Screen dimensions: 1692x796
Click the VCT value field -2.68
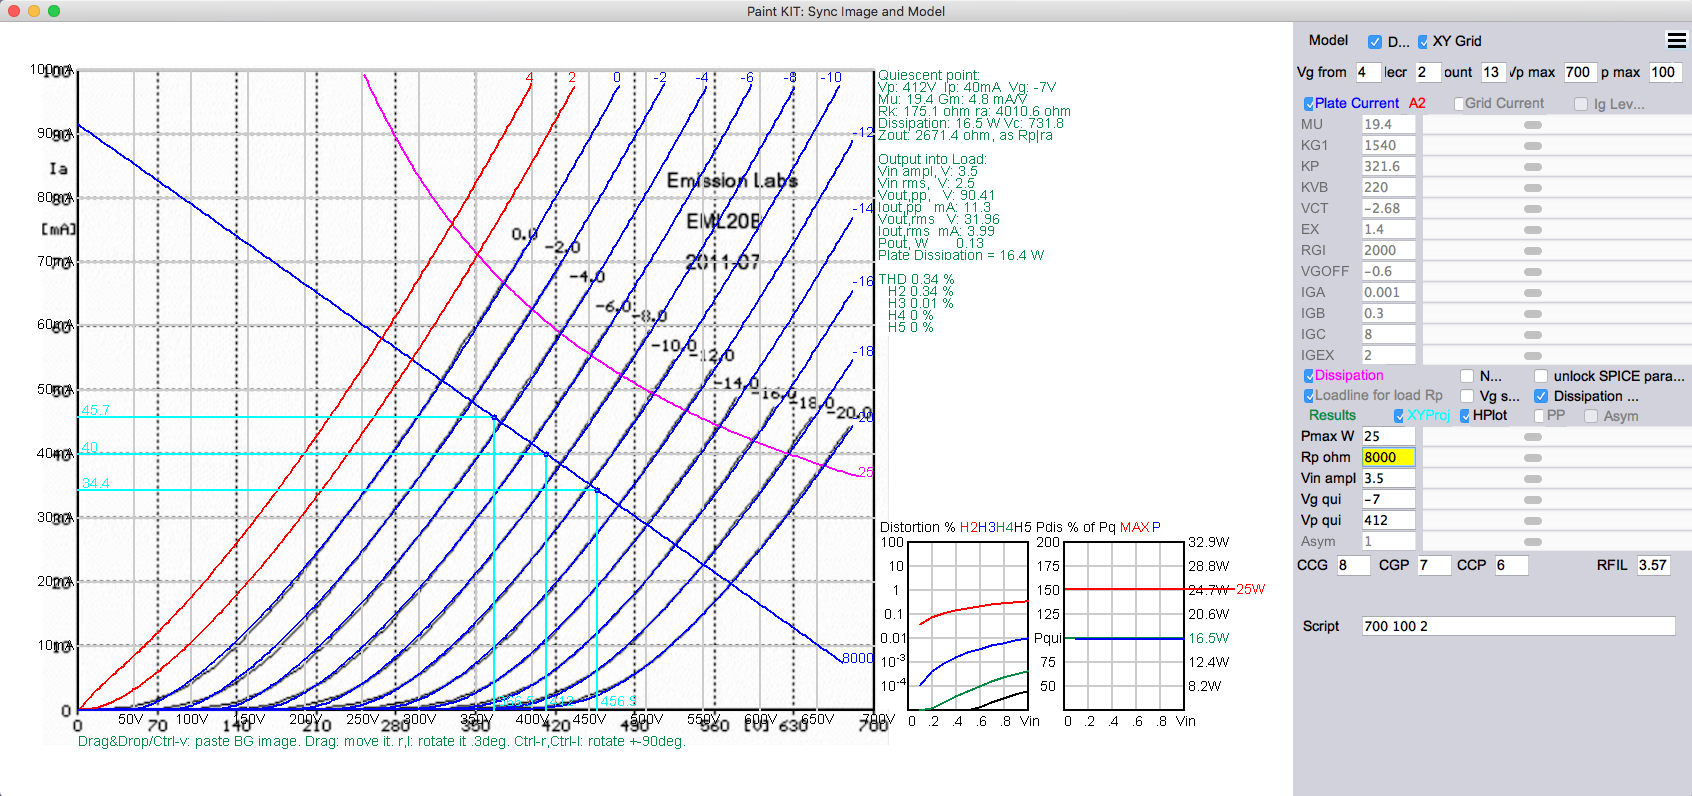click(1388, 209)
